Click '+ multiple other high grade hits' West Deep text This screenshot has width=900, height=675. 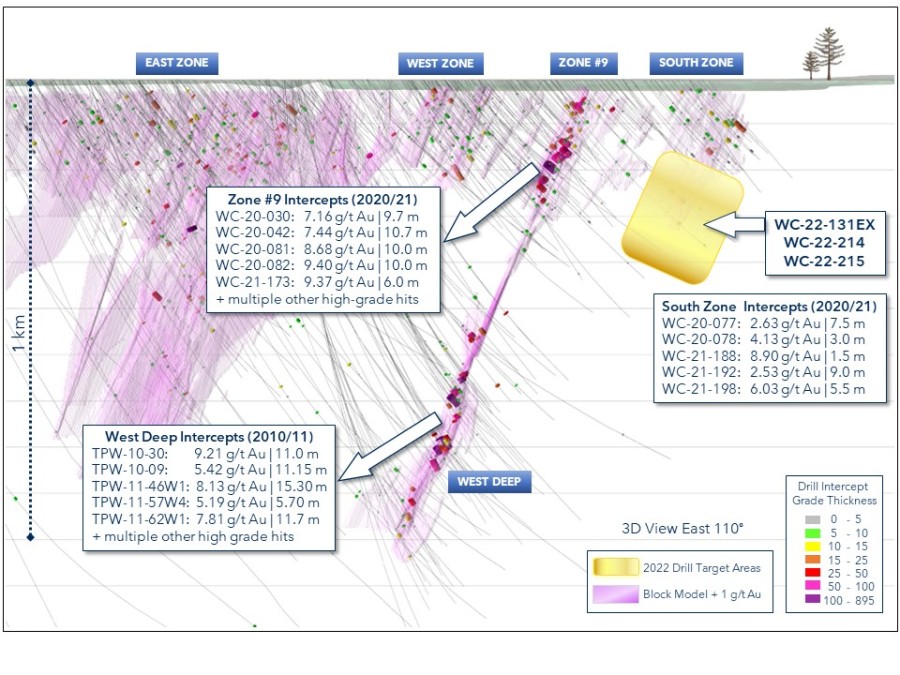click(193, 536)
